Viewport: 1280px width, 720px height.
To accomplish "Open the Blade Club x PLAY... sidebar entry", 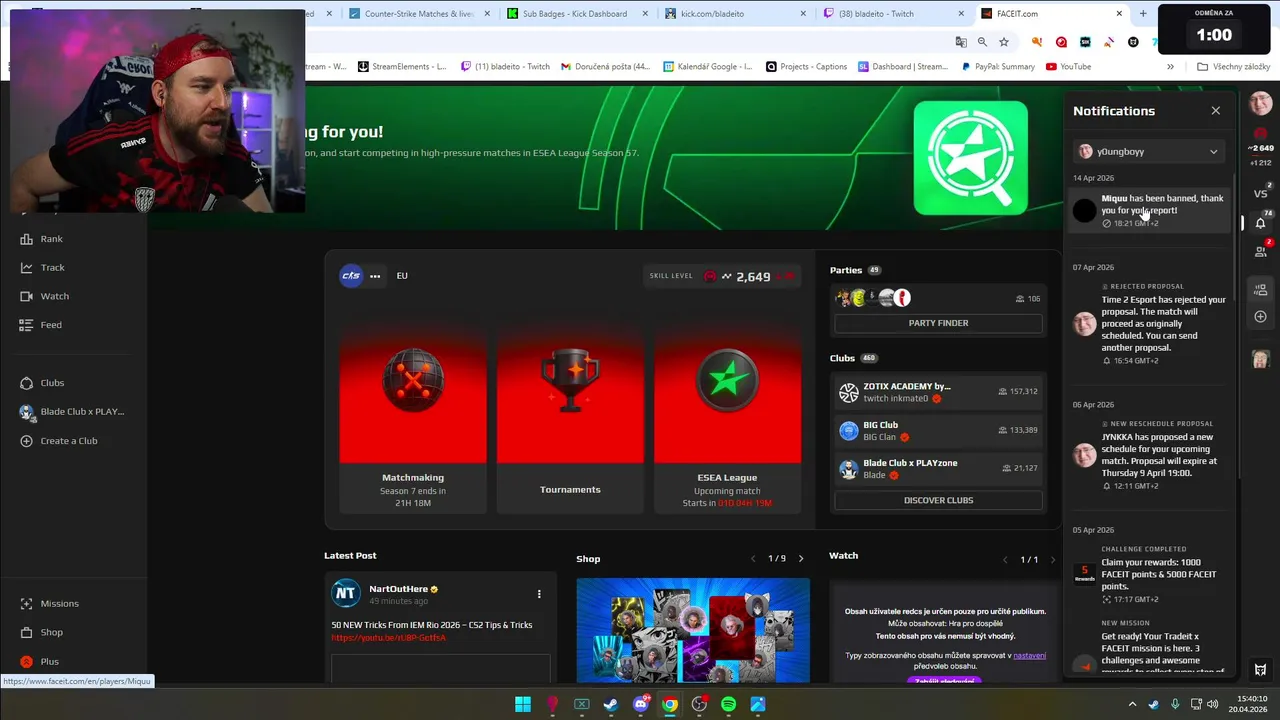I will click(72, 412).
